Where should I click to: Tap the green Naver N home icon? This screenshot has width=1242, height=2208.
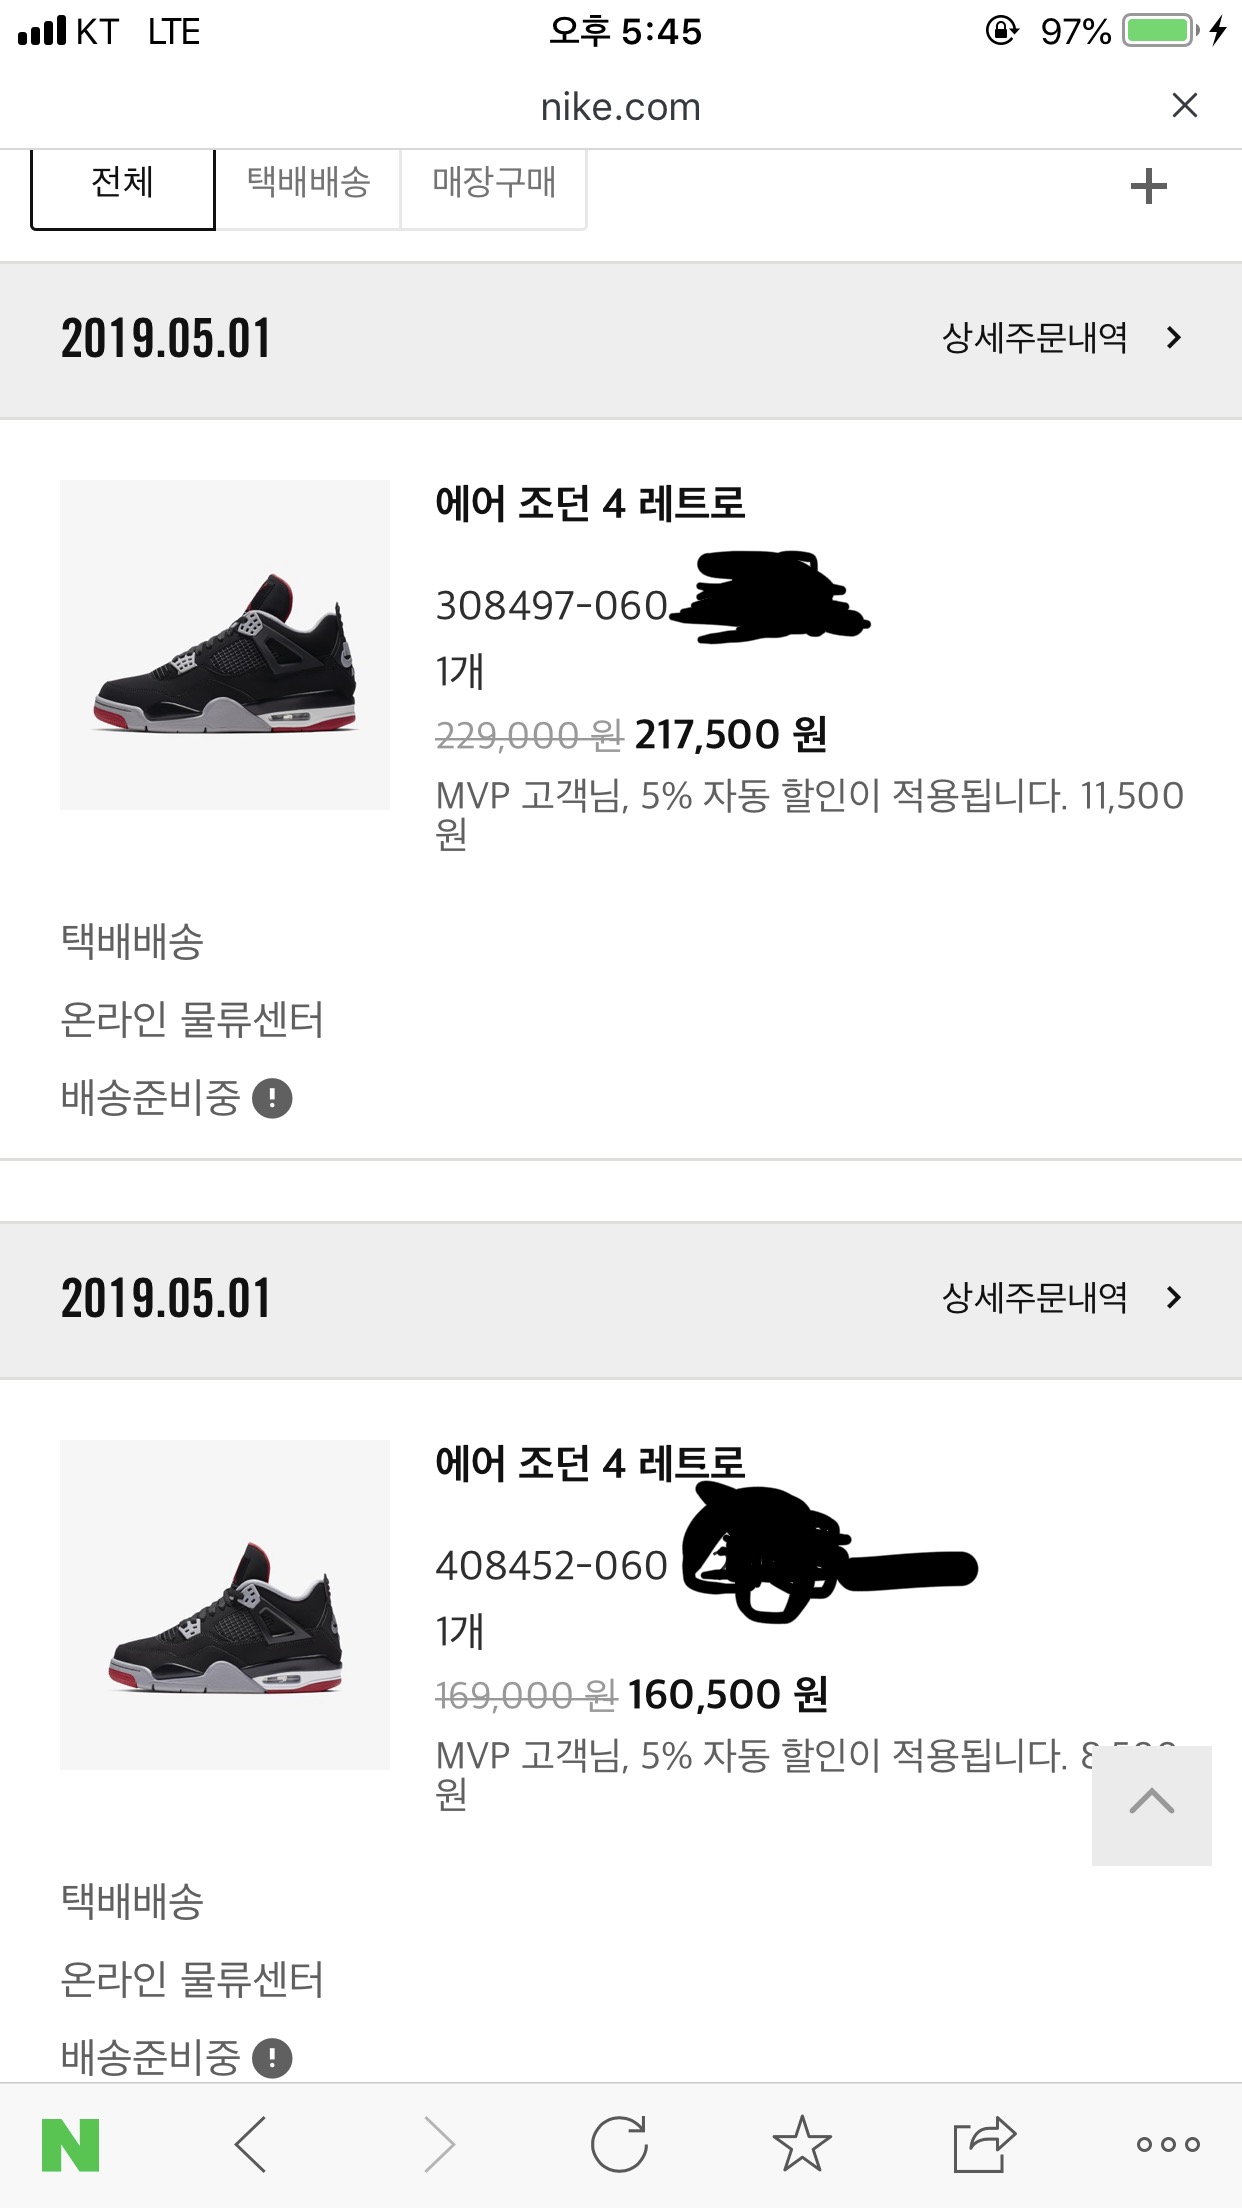tap(70, 2145)
